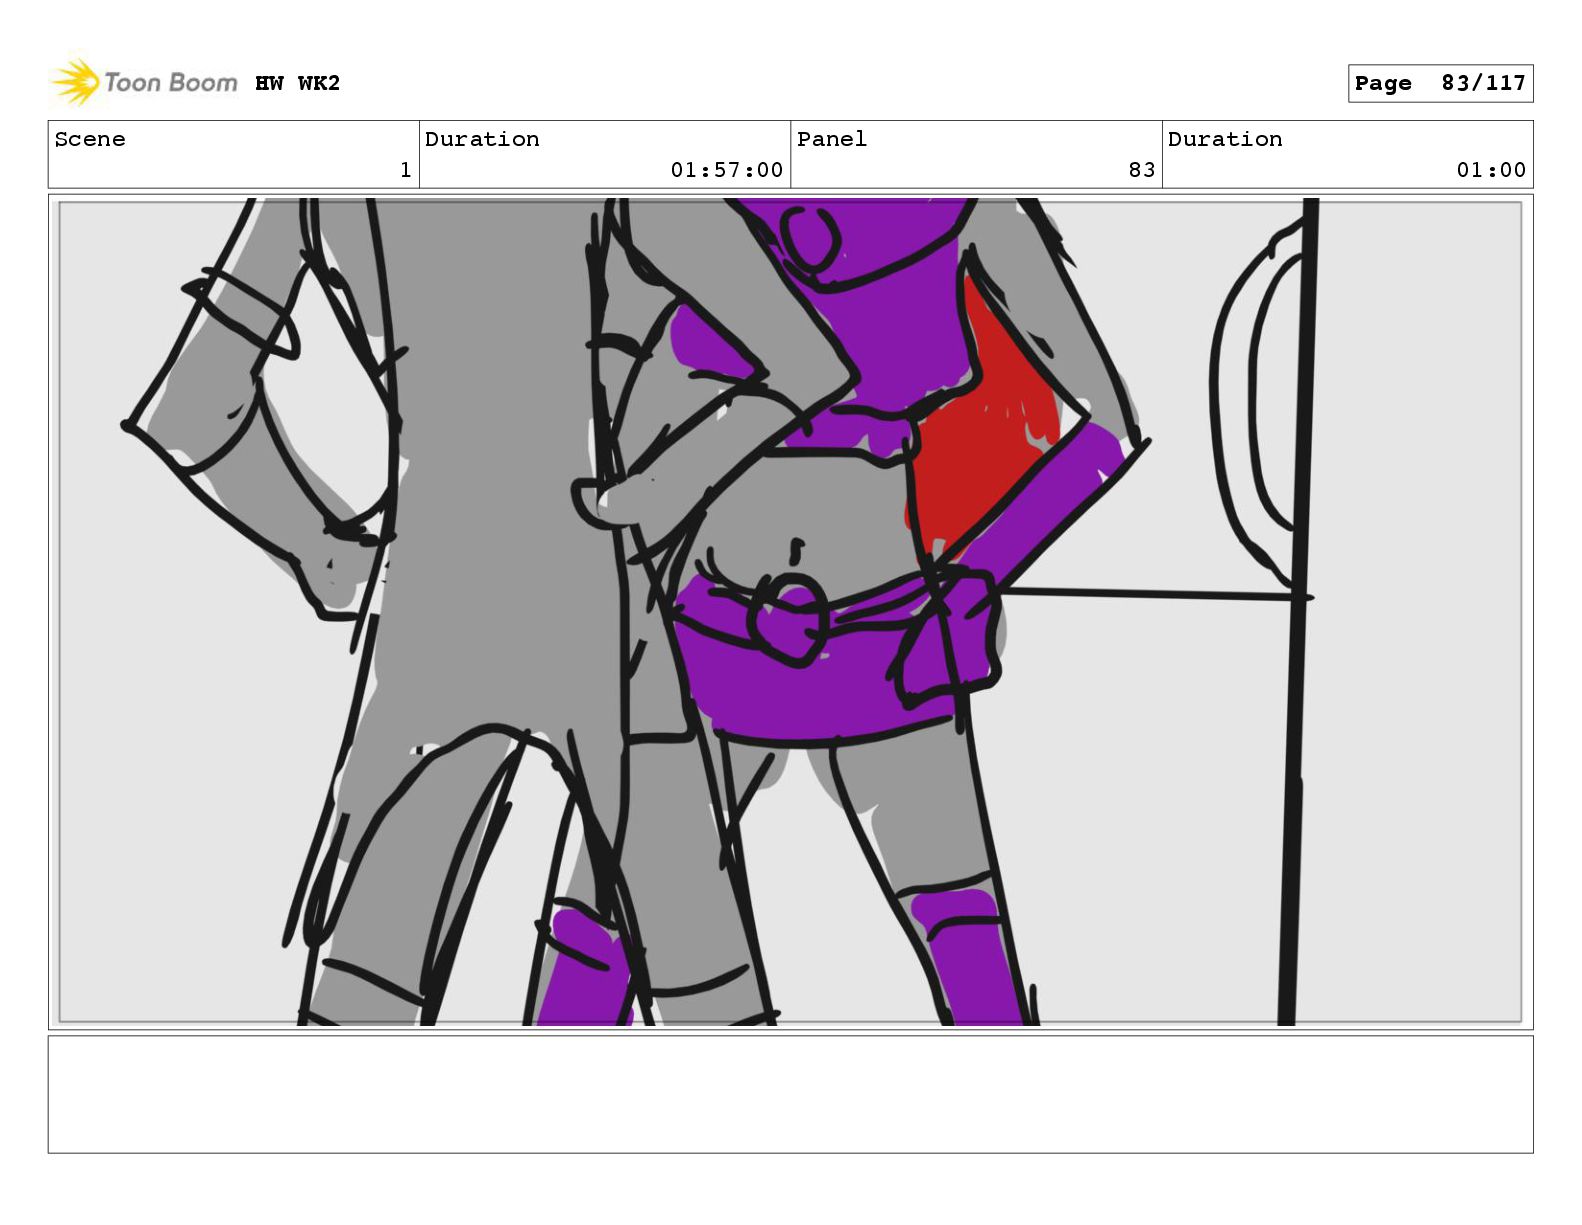Click the 'Scene' header label
Viewport: 1582px width, 1225px height.
pyautogui.click(x=90, y=139)
